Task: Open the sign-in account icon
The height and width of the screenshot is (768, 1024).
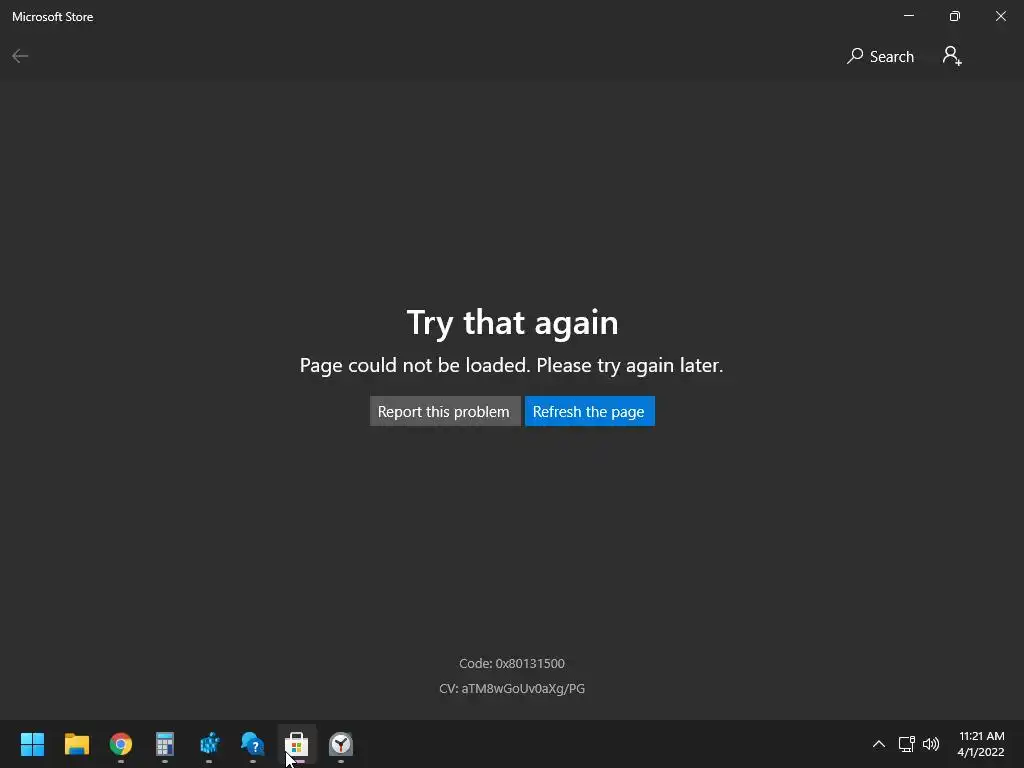Action: click(x=952, y=56)
